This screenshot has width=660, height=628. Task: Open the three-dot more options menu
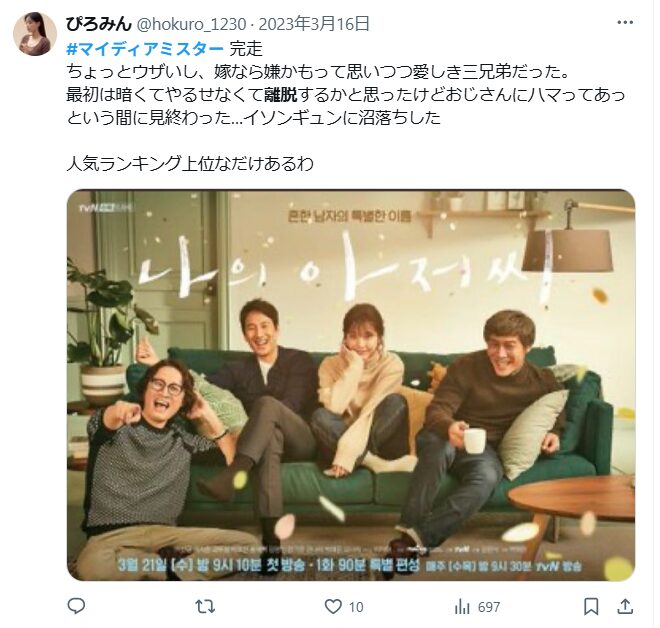click(625, 23)
